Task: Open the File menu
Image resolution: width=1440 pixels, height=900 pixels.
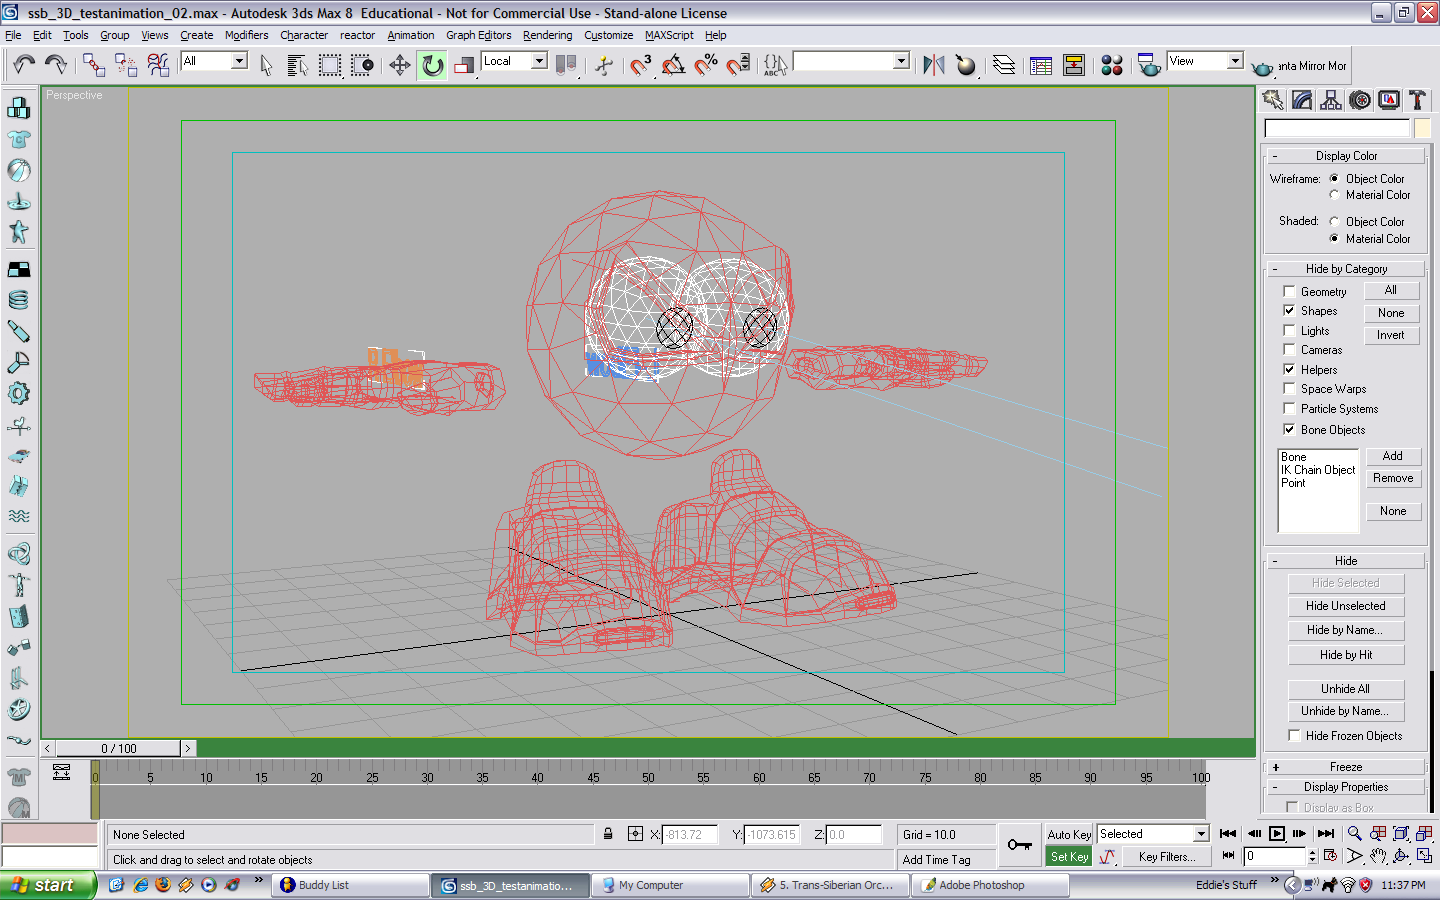Action: (13, 35)
